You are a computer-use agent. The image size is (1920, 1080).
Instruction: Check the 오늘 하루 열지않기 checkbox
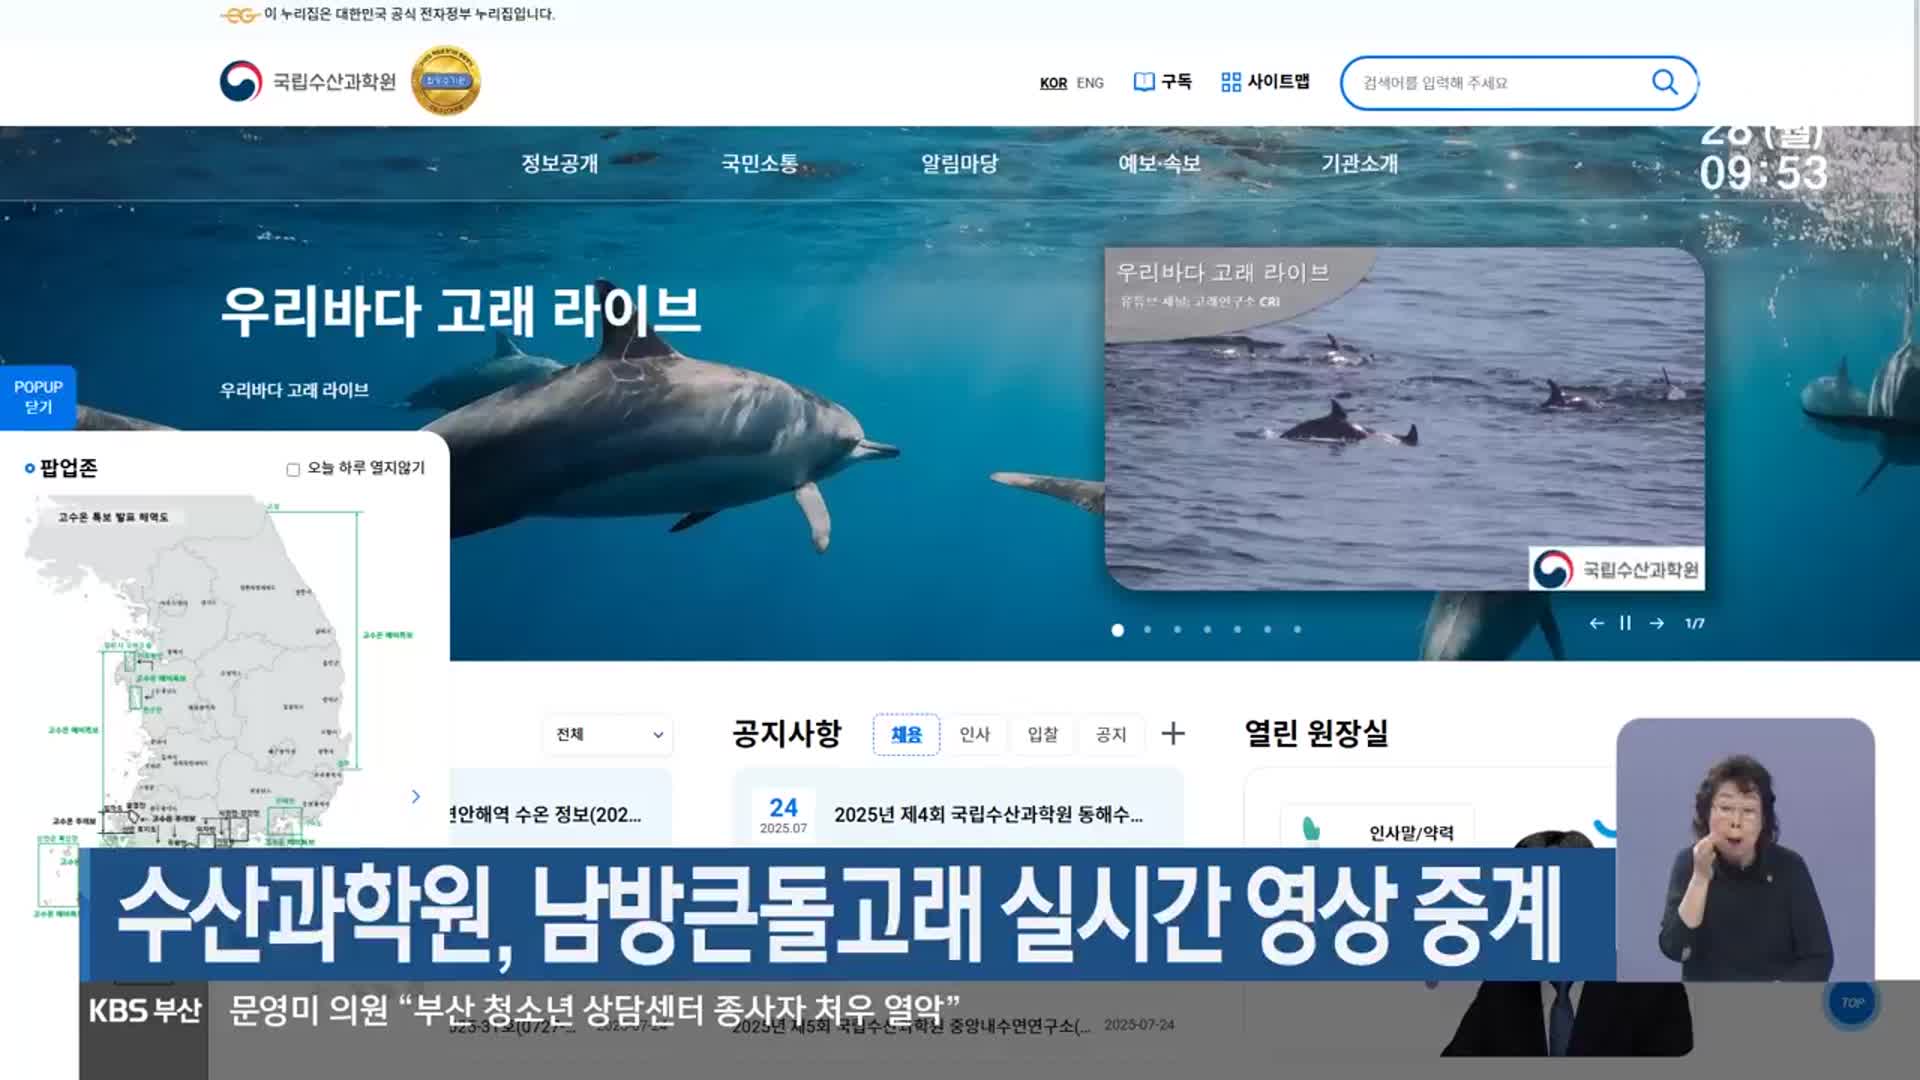coord(293,469)
